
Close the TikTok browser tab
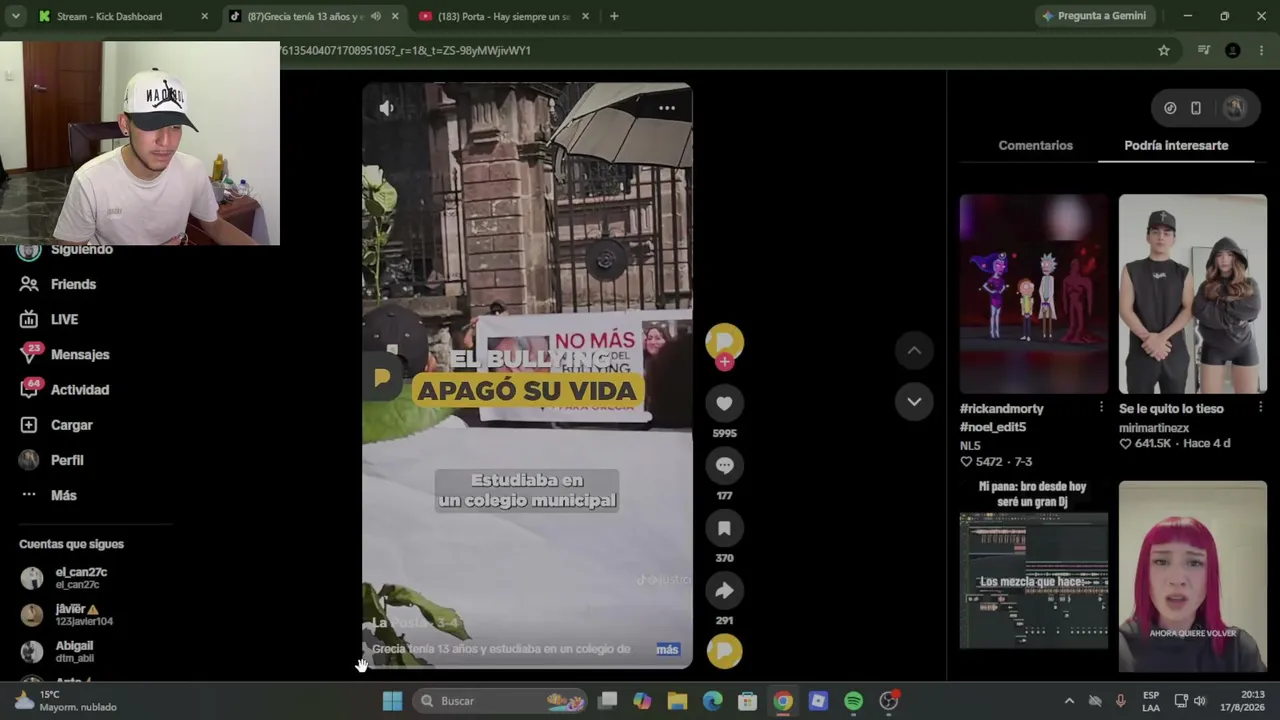[x=395, y=16]
